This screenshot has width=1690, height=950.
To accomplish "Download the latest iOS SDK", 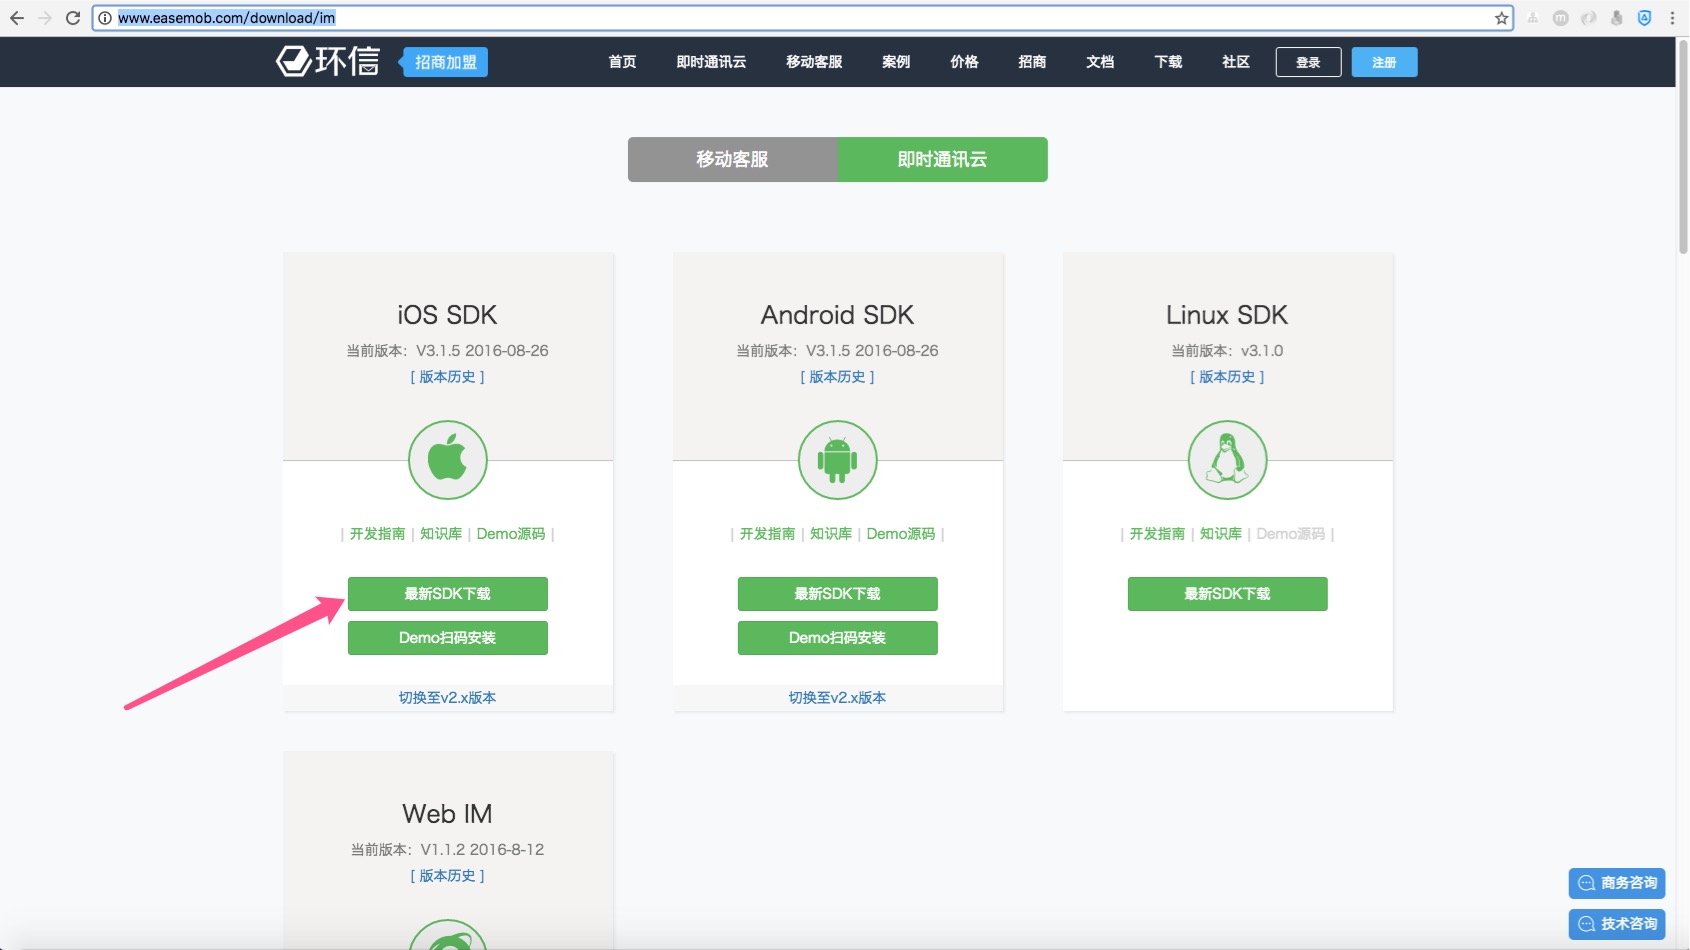I will tap(448, 594).
